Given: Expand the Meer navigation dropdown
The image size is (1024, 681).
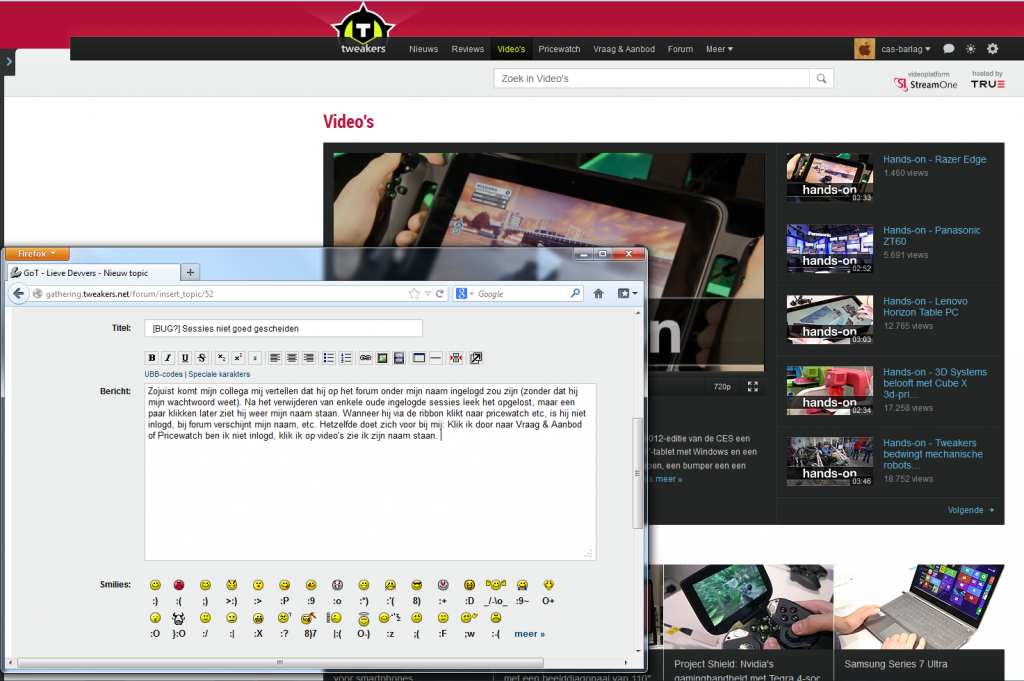Looking at the screenshot, I should pos(719,49).
